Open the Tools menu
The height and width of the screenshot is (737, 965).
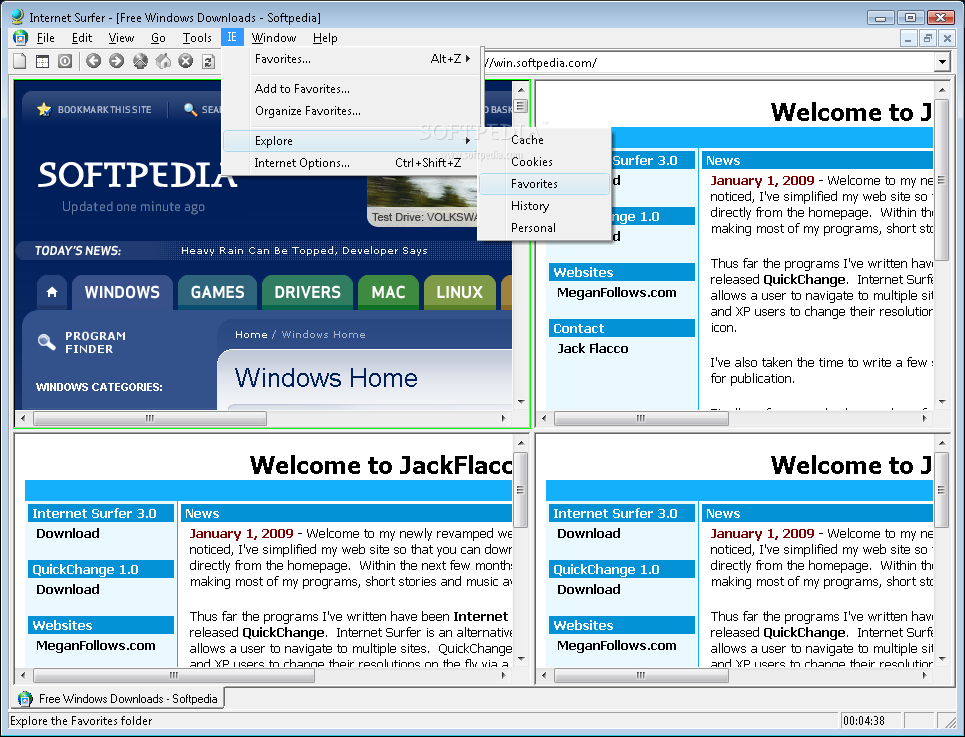coord(197,38)
